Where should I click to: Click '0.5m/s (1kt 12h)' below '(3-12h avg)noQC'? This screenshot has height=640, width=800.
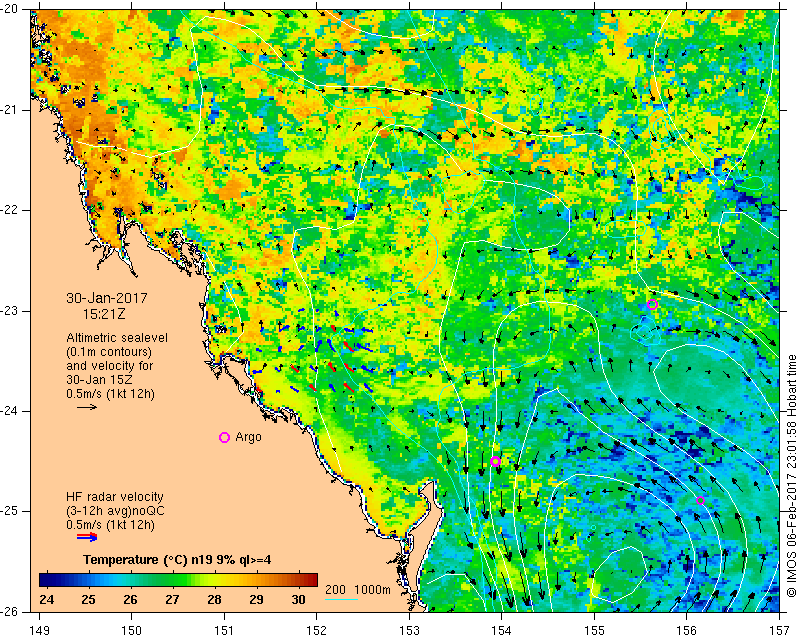pos(110,525)
